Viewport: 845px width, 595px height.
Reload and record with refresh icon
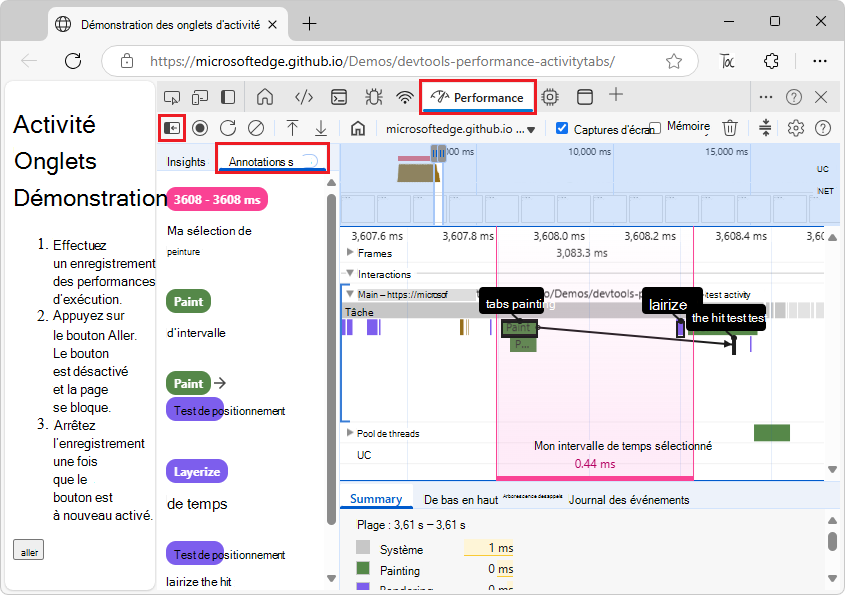228,128
